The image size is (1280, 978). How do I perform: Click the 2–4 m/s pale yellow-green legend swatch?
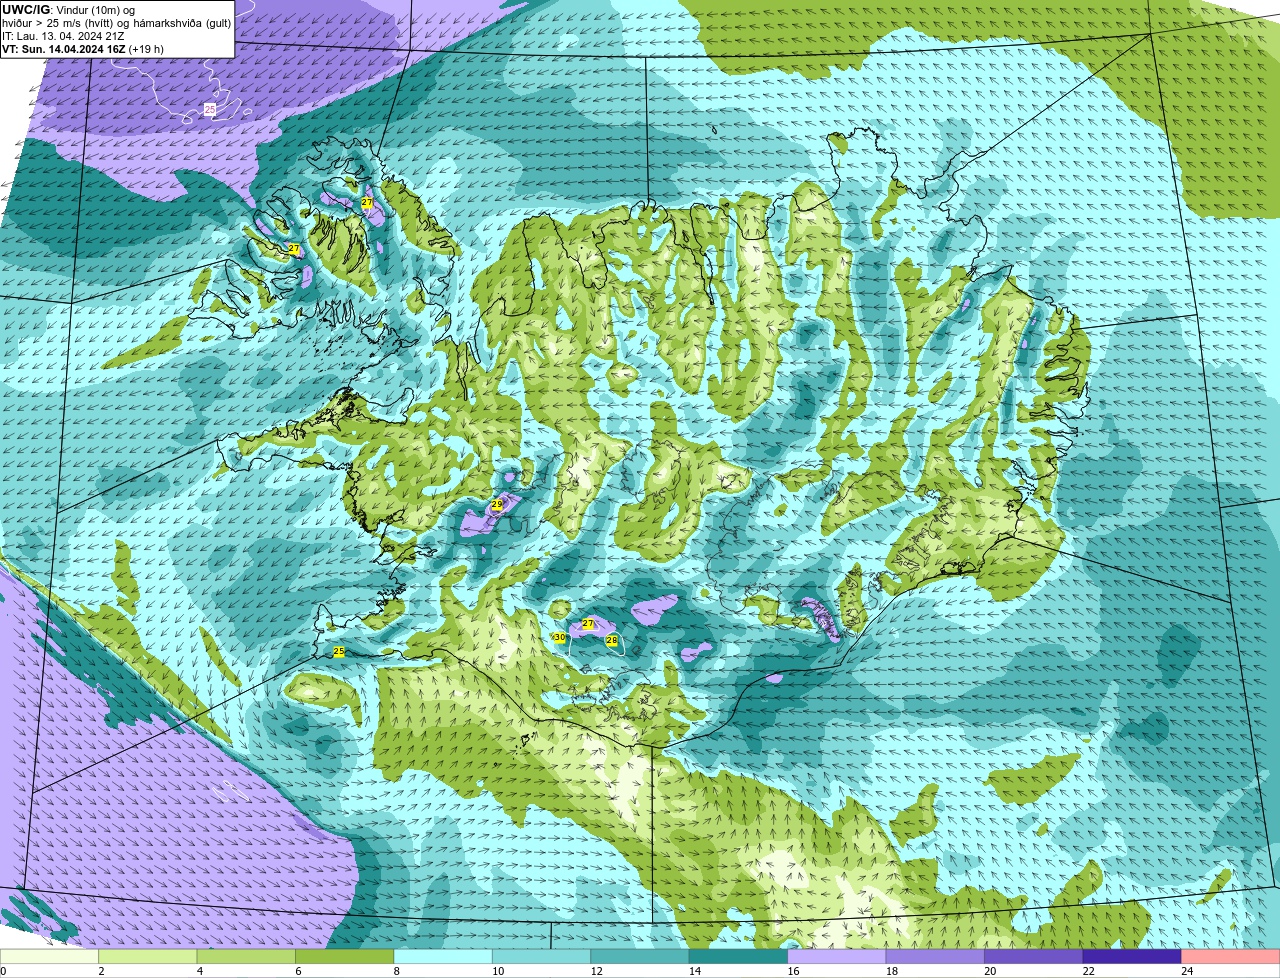[149, 957]
